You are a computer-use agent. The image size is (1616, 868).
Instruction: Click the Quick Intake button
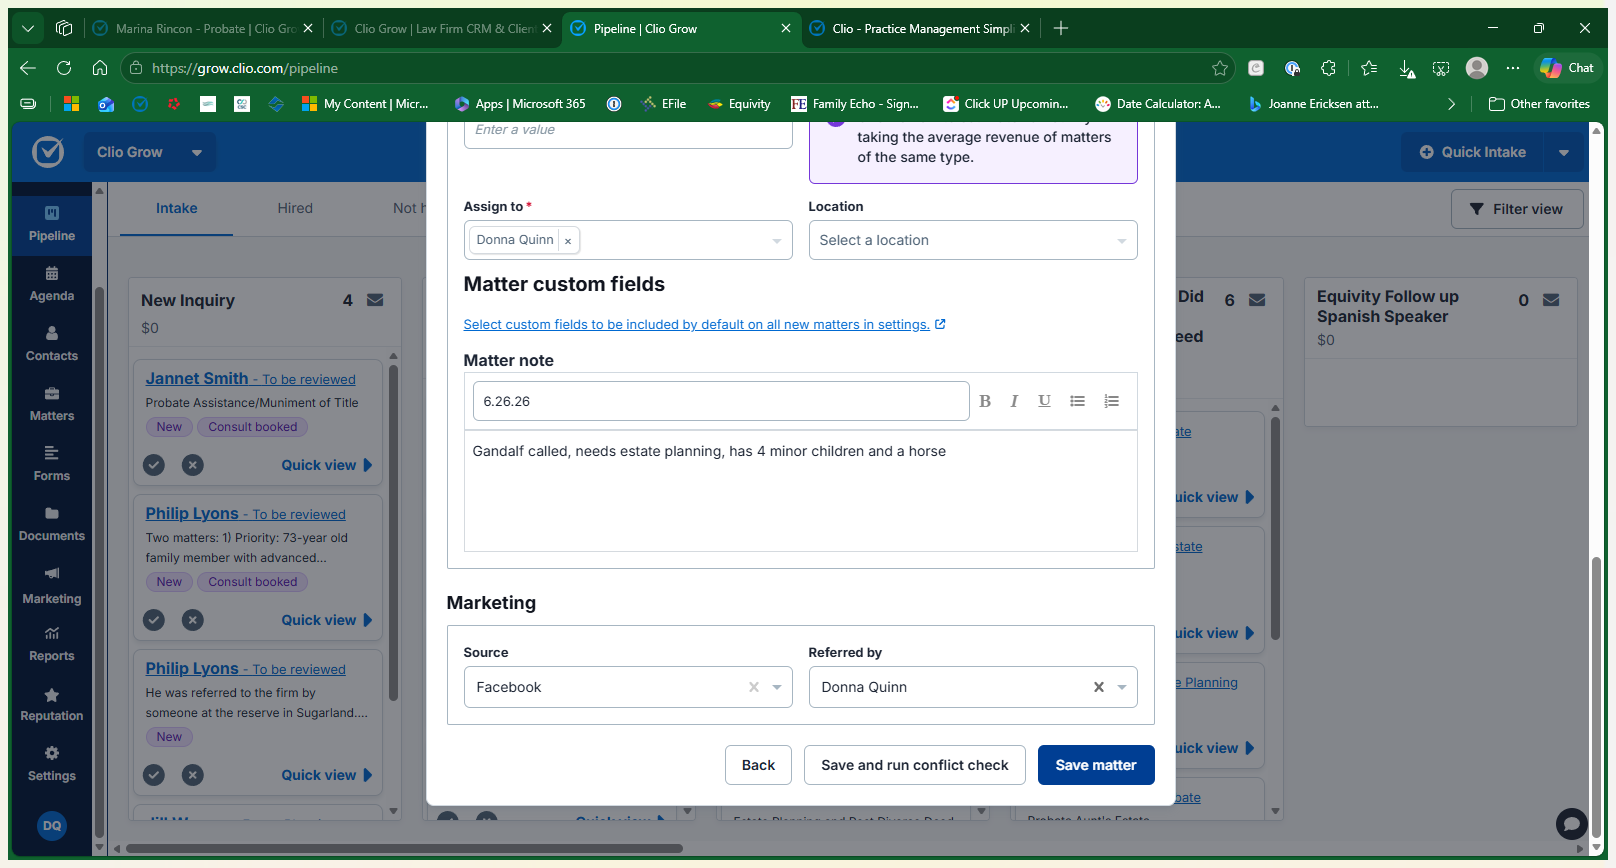pos(1473,152)
